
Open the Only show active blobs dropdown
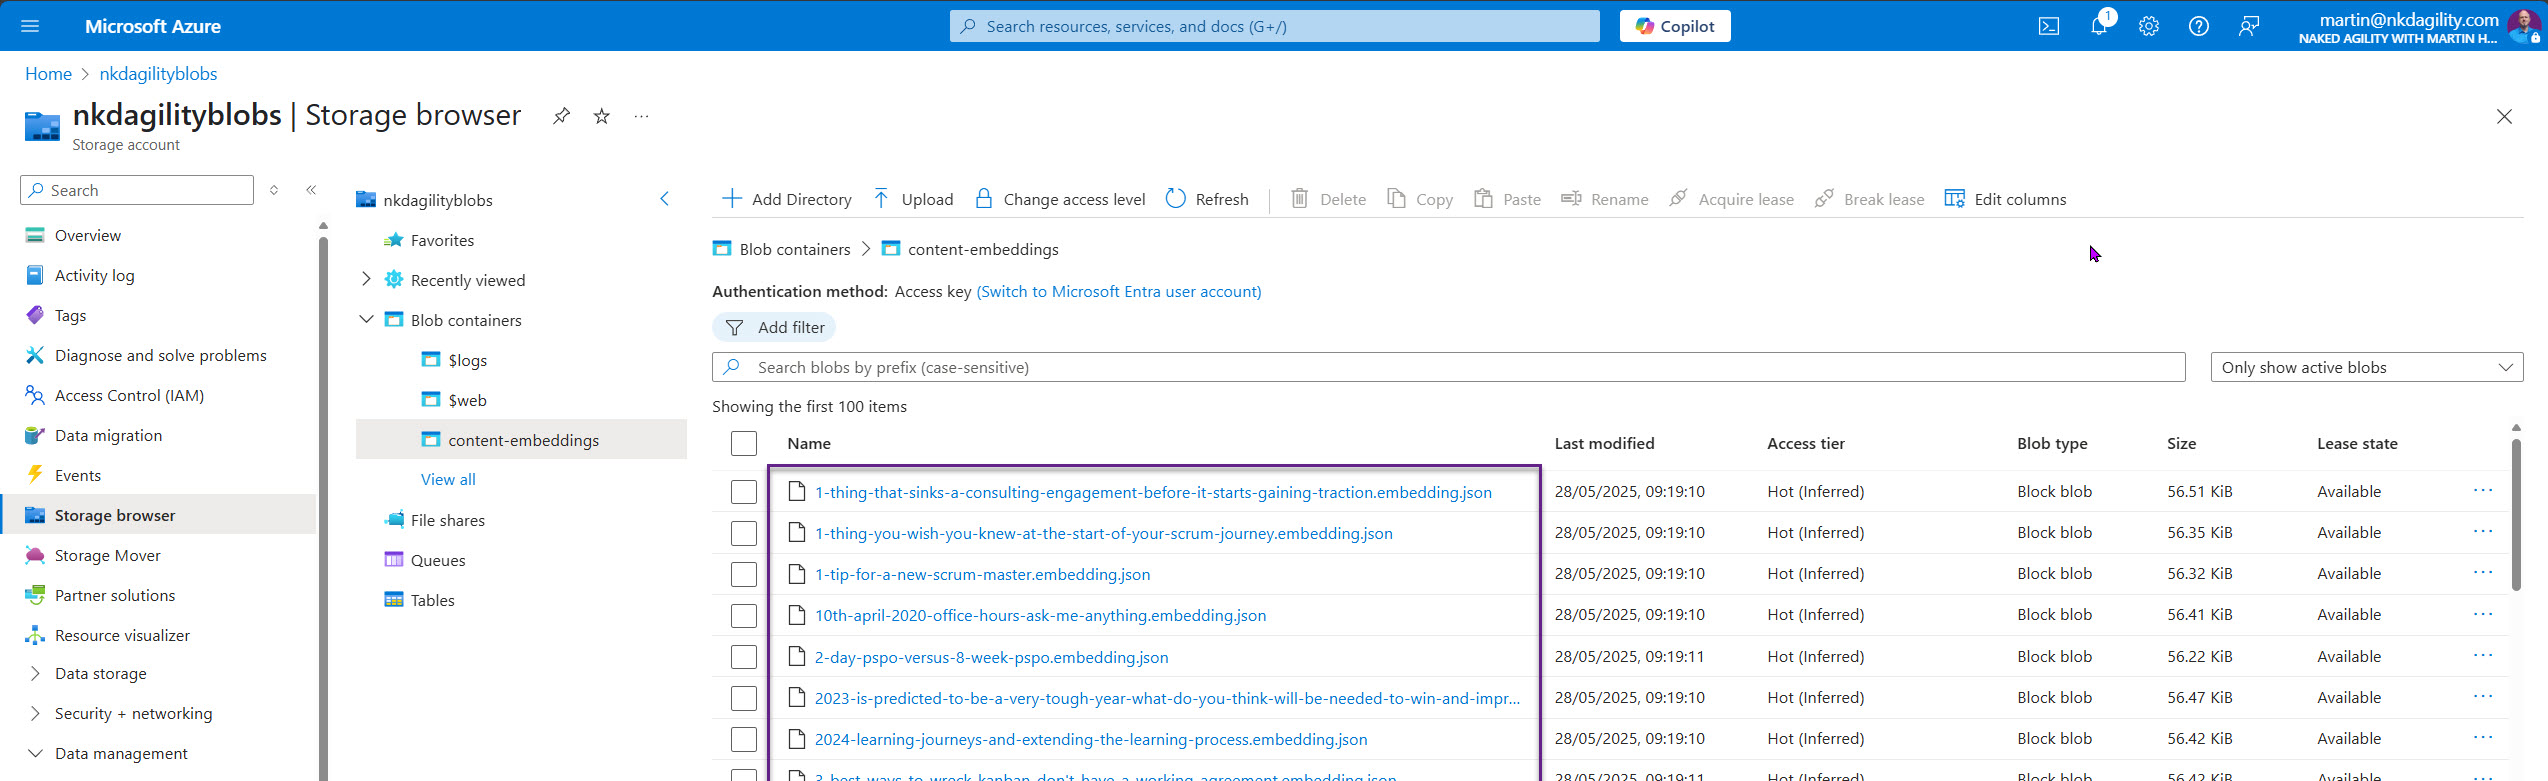(2367, 367)
